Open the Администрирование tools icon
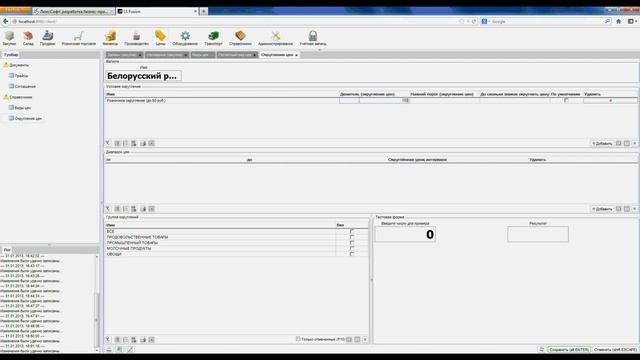This screenshot has height=360, width=640. (x=276, y=36)
